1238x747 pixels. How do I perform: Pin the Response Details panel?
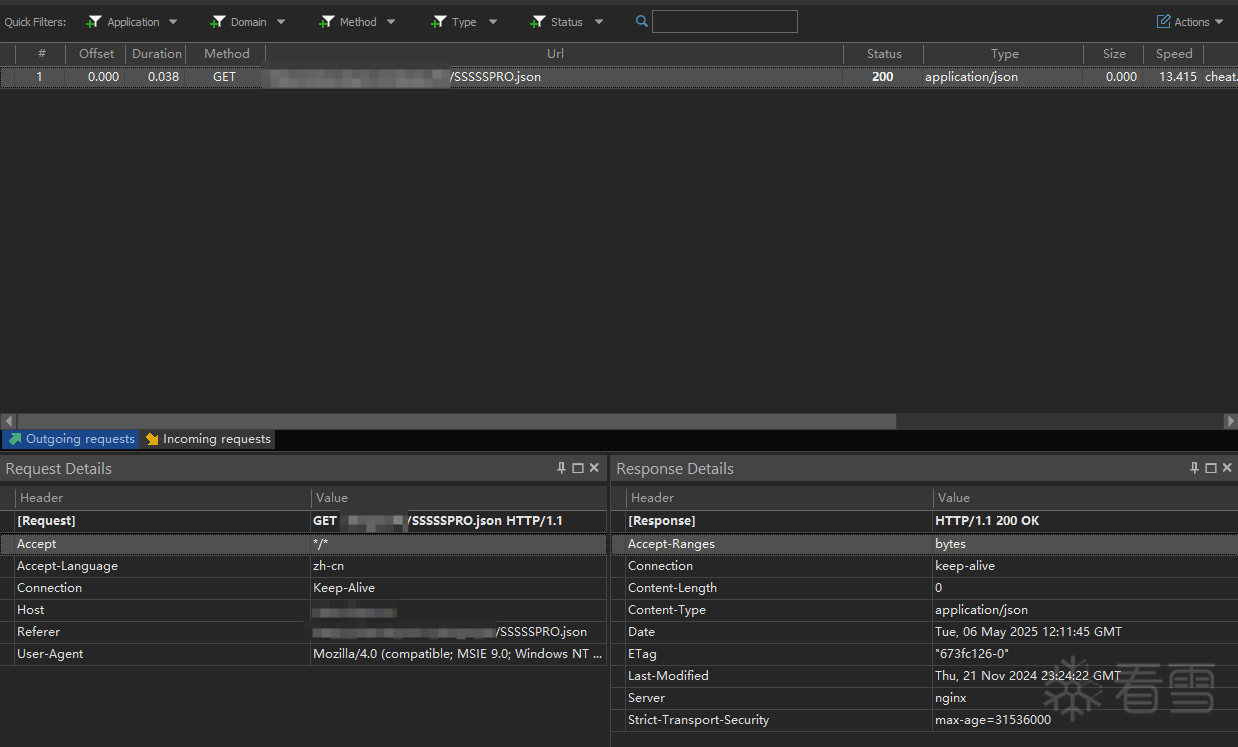[1194, 468]
